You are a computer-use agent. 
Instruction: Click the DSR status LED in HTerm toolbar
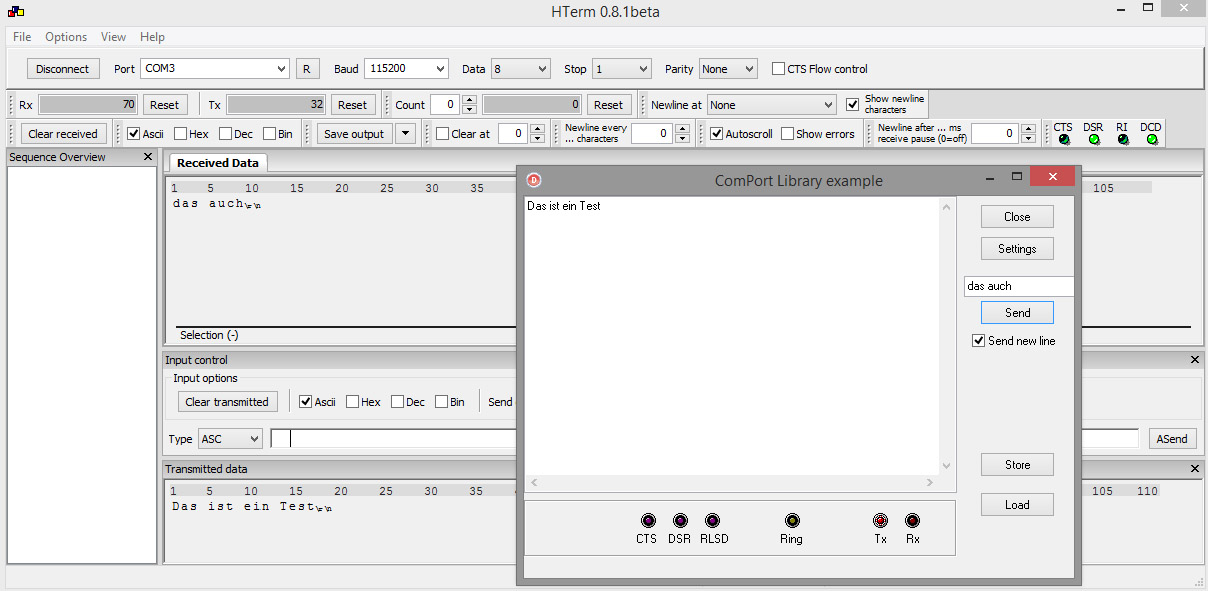coord(1094,140)
